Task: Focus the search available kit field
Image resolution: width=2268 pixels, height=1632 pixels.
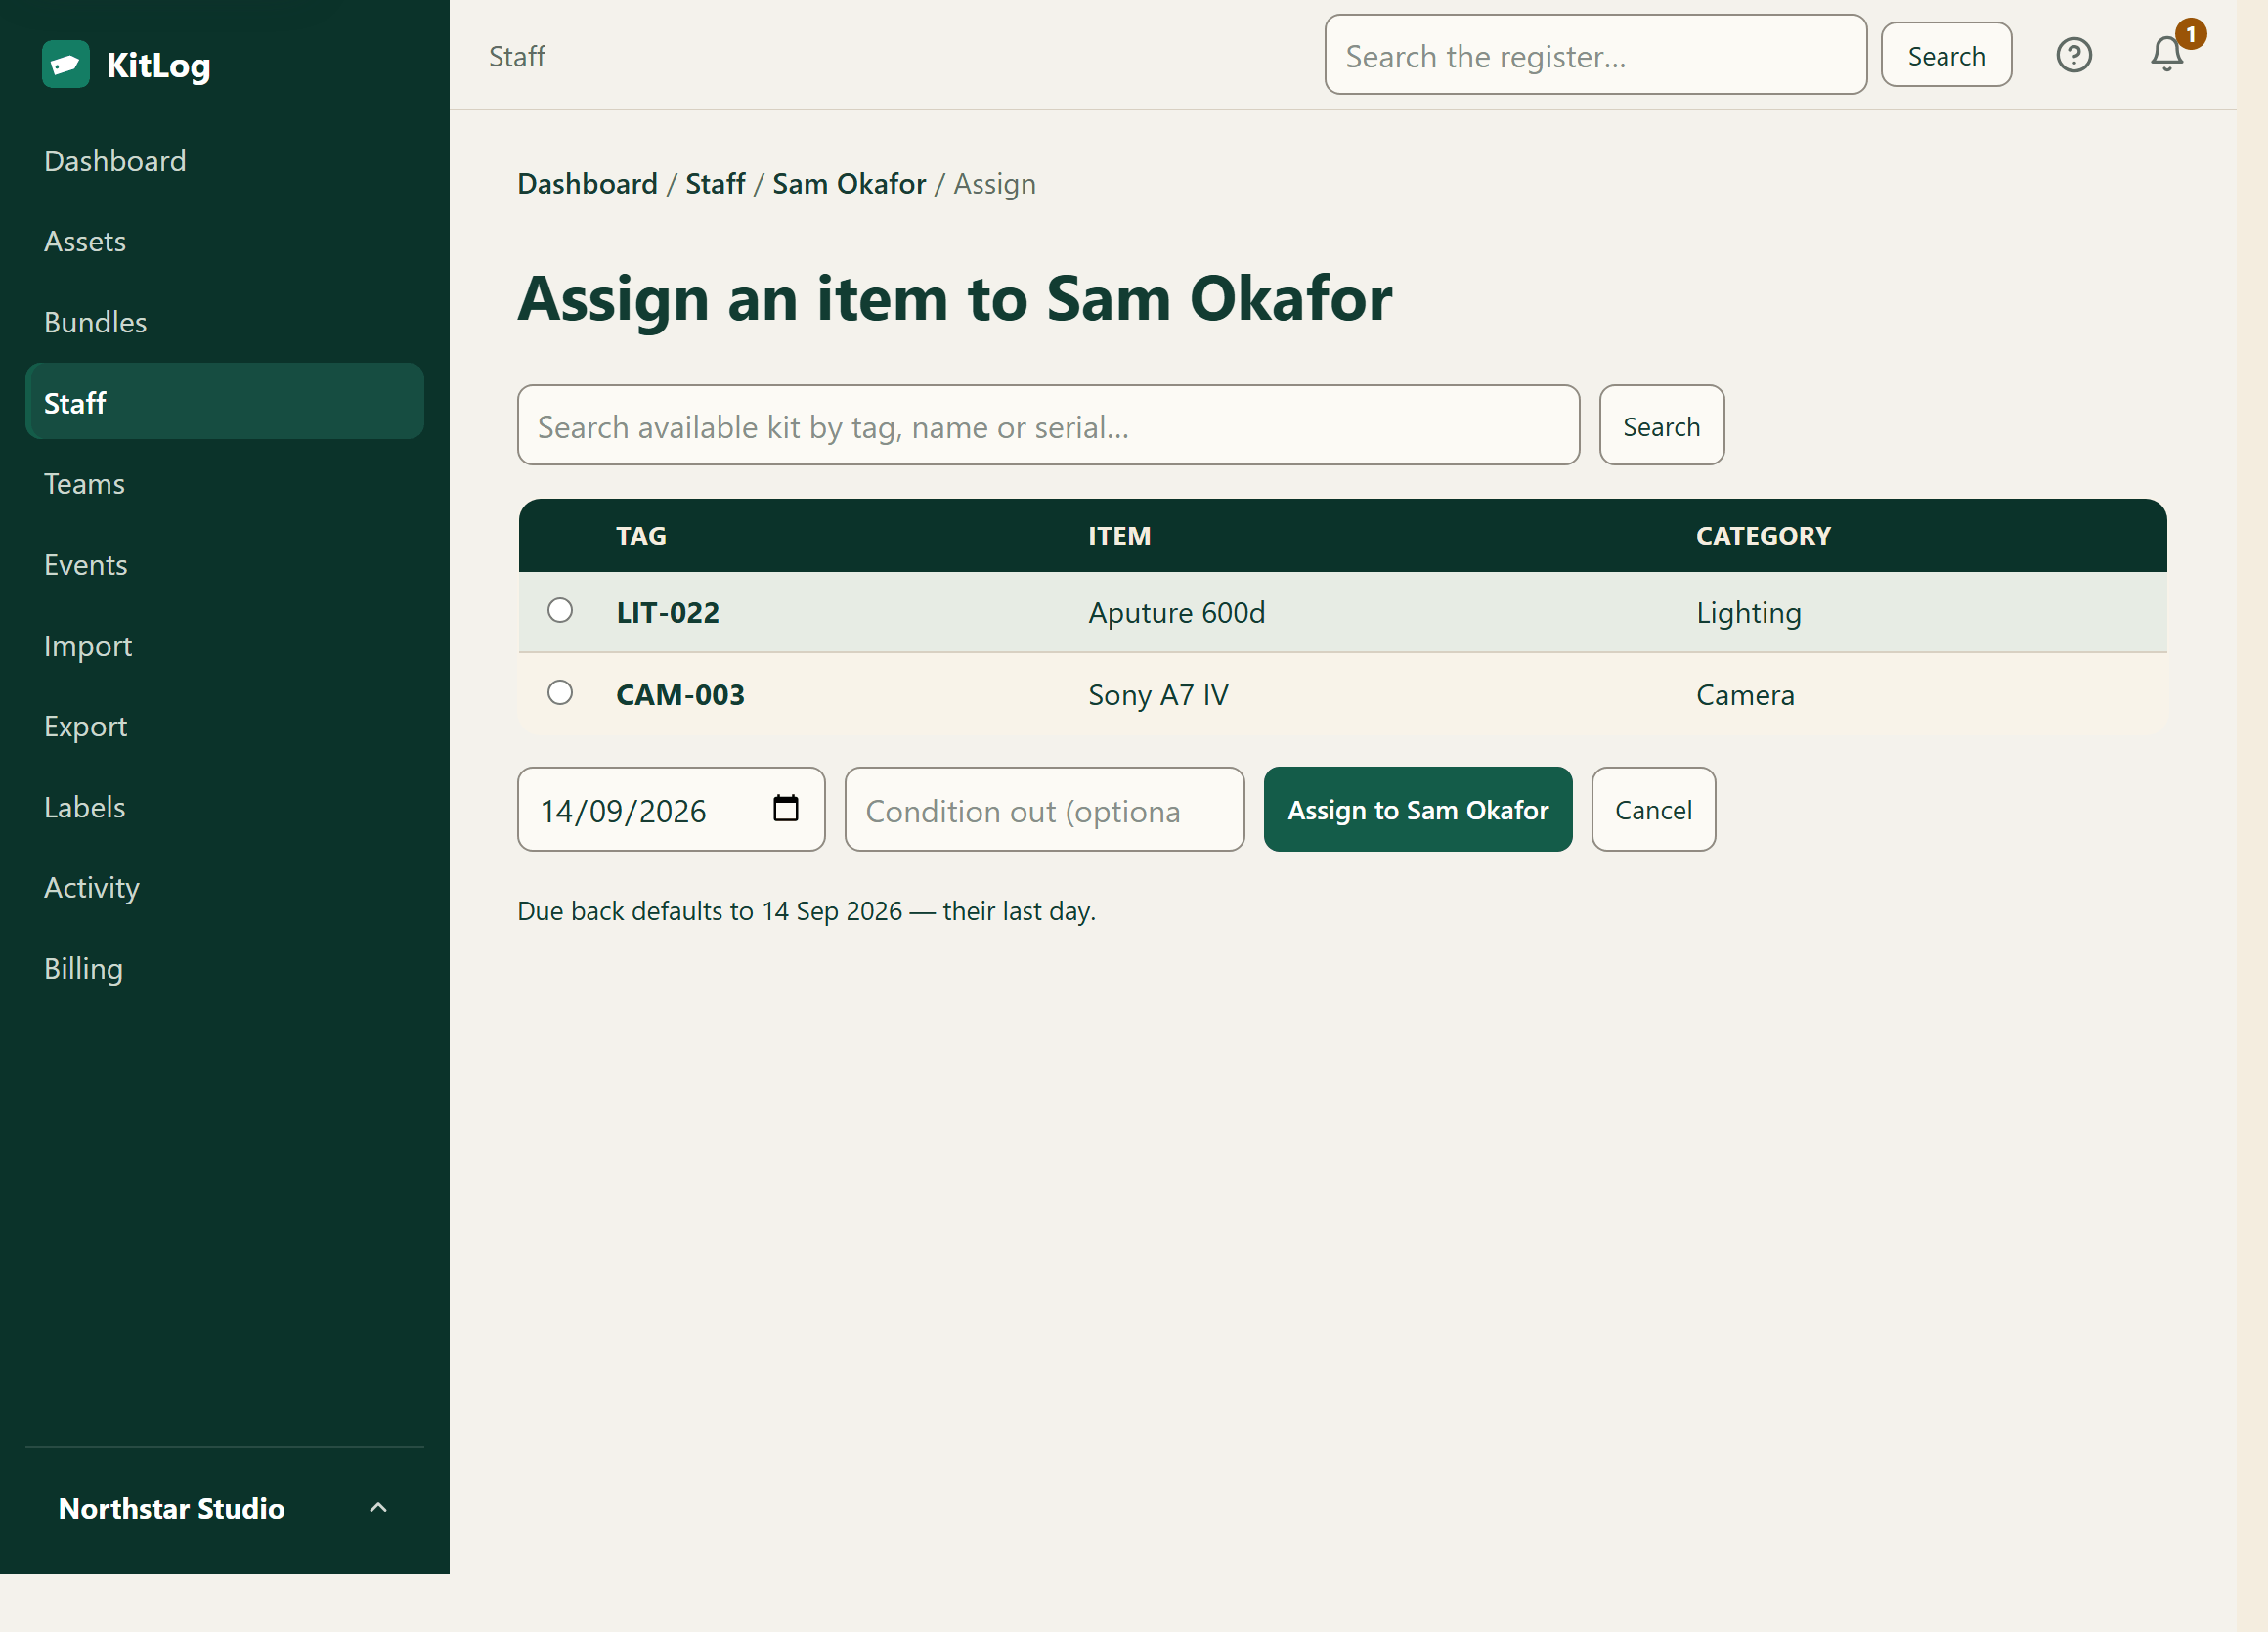Action: (x=1048, y=426)
